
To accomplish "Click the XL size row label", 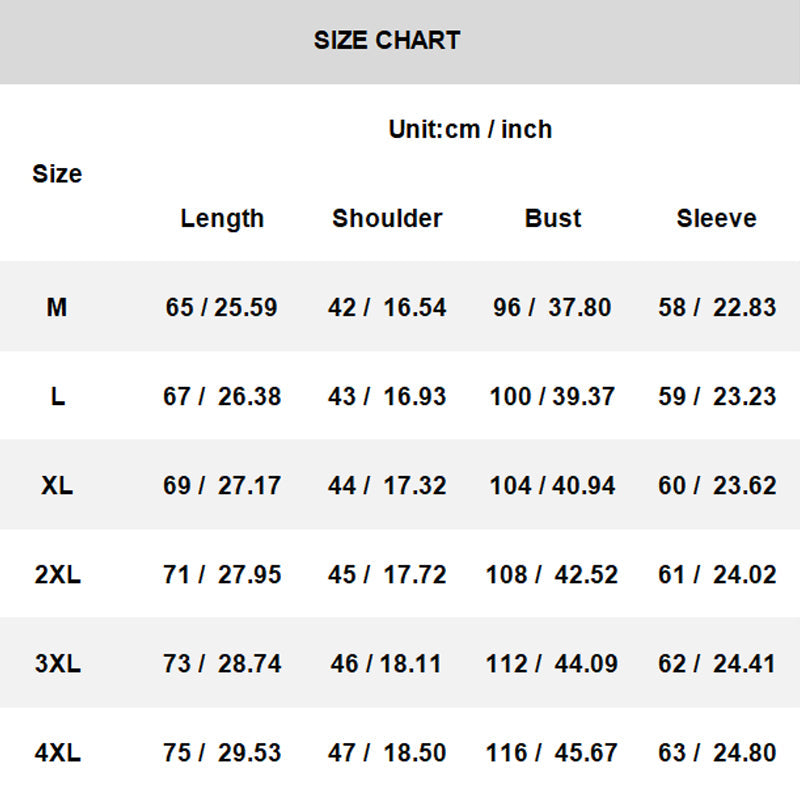I will pos(57,485).
